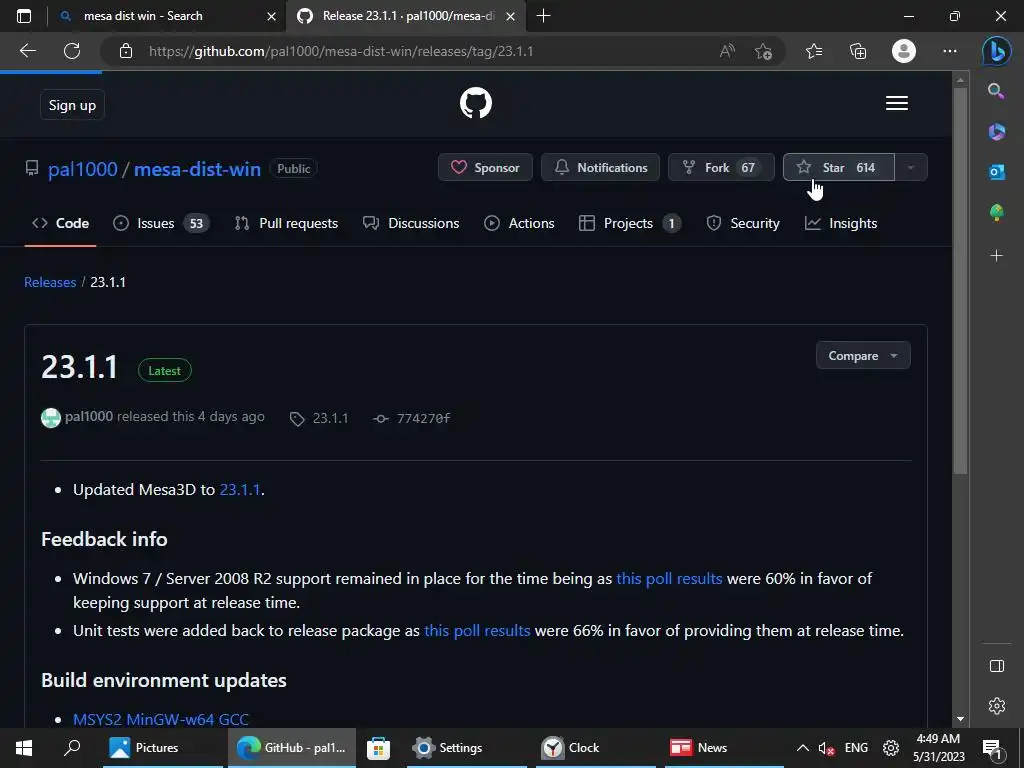Open Microsoft Store taskbar icon
The image size is (1024, 768).
[378, 748]
